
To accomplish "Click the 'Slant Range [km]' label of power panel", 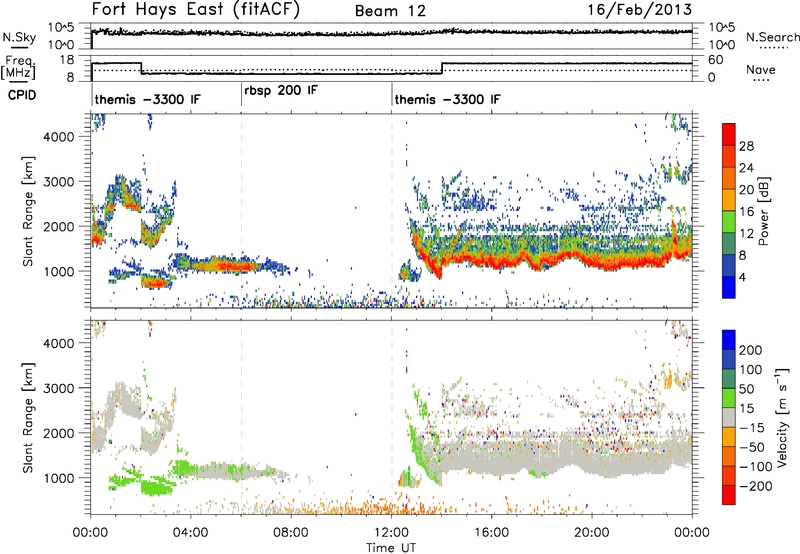I will click(x=28, y=211).
